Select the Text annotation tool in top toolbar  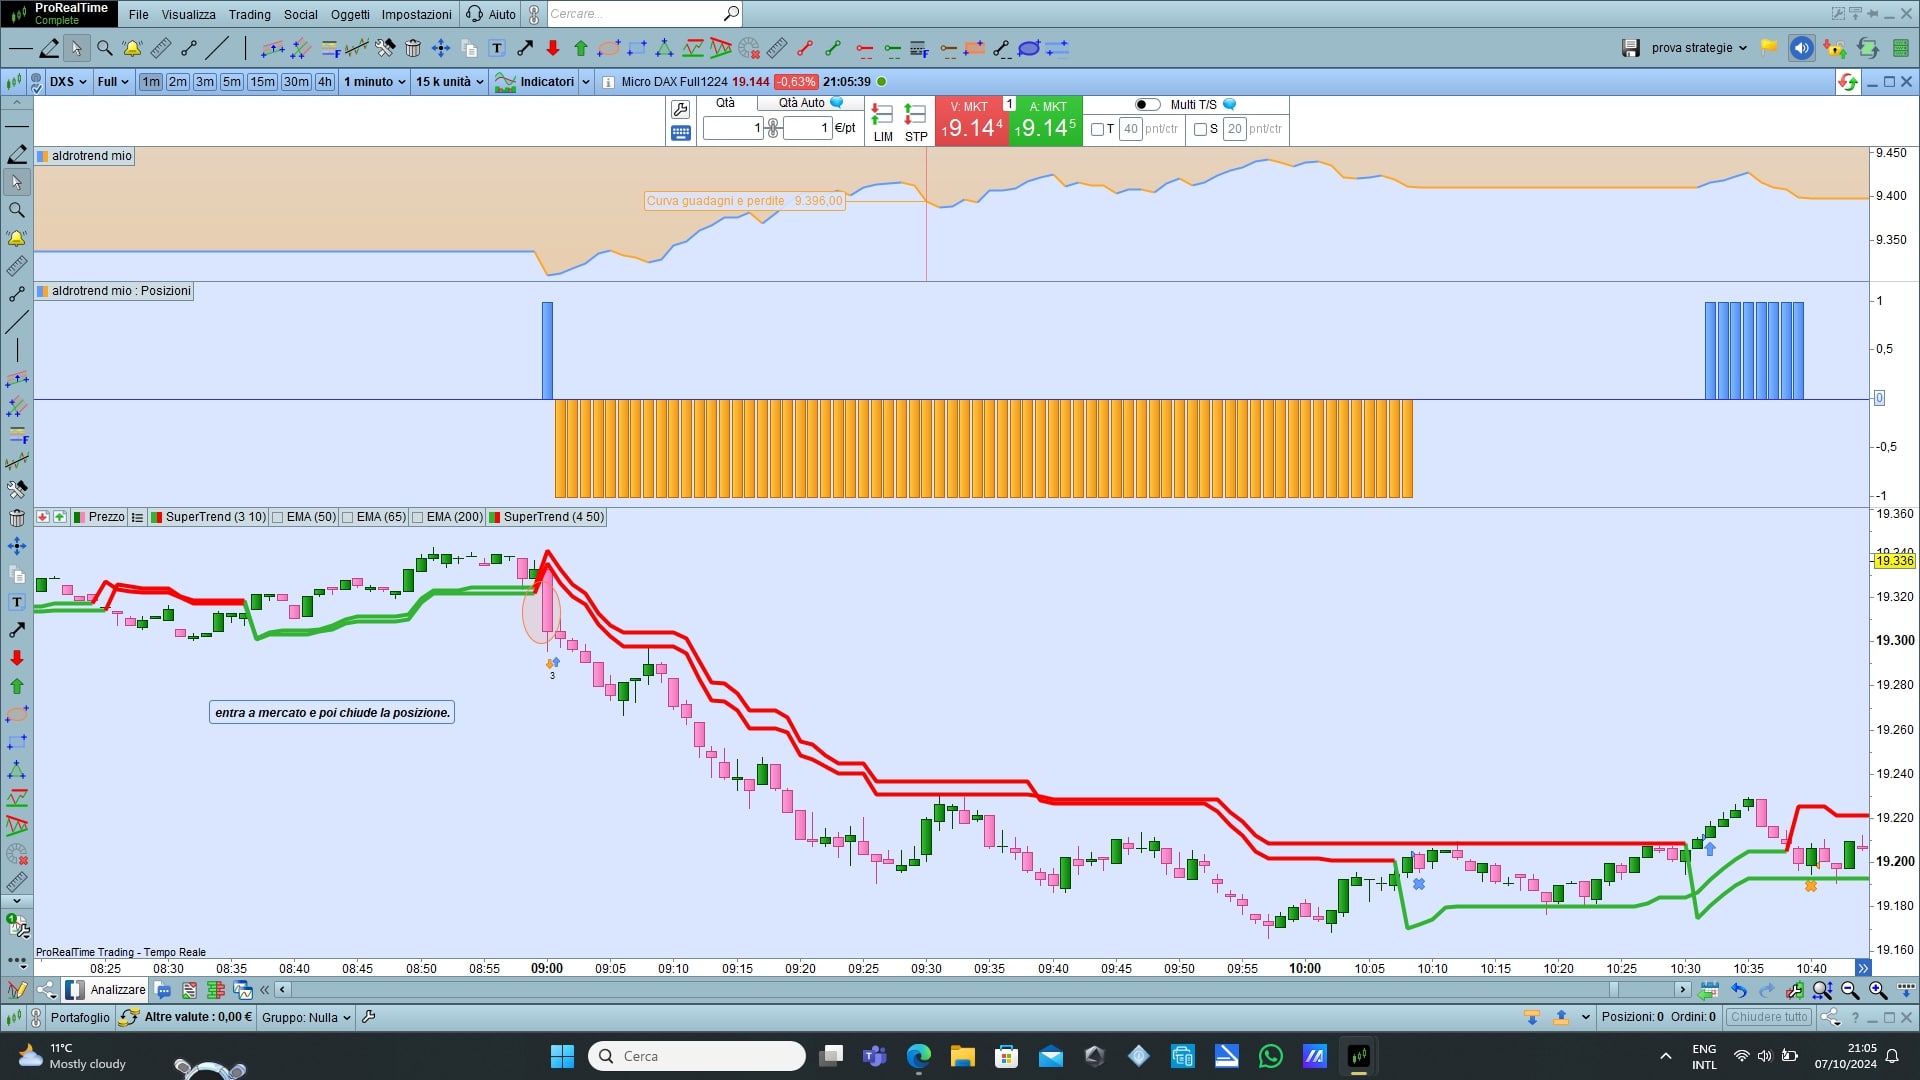[497, 48]
